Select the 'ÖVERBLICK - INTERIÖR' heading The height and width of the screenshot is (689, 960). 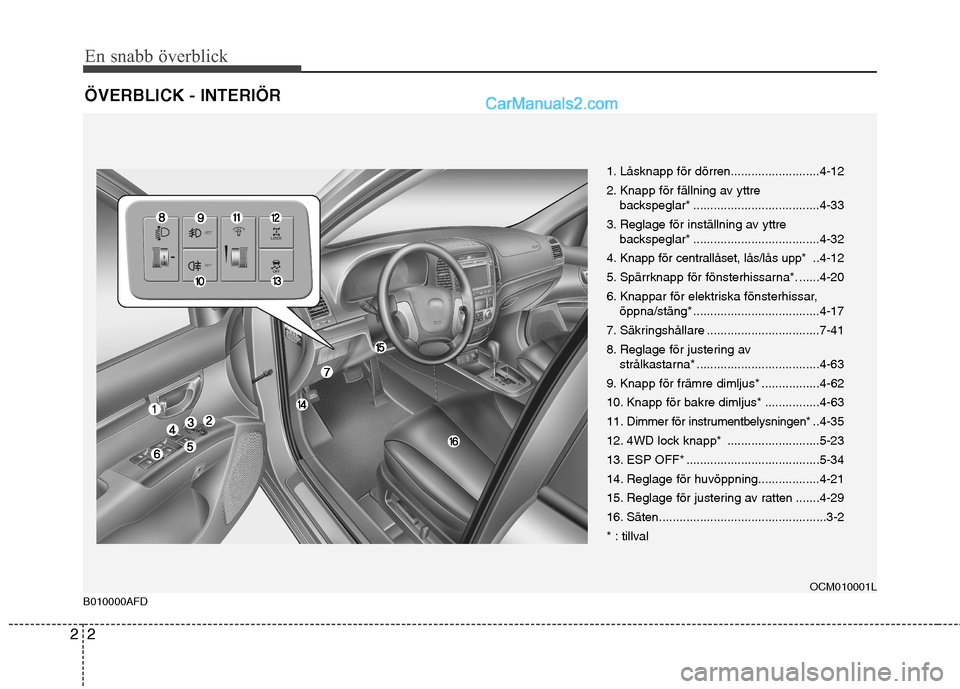click(x=182, y=95)
